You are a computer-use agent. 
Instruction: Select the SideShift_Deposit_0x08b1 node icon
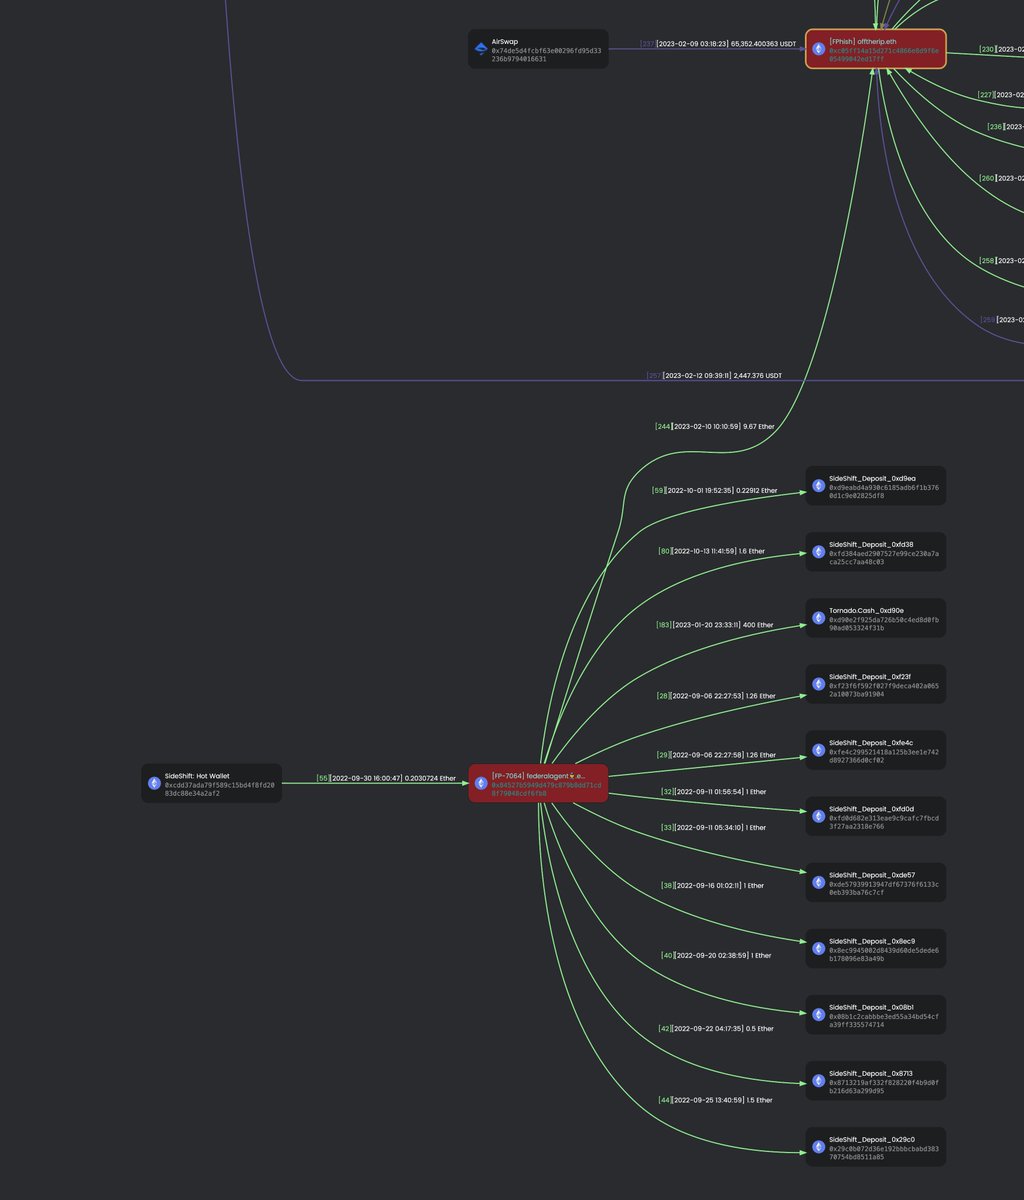819,1014
